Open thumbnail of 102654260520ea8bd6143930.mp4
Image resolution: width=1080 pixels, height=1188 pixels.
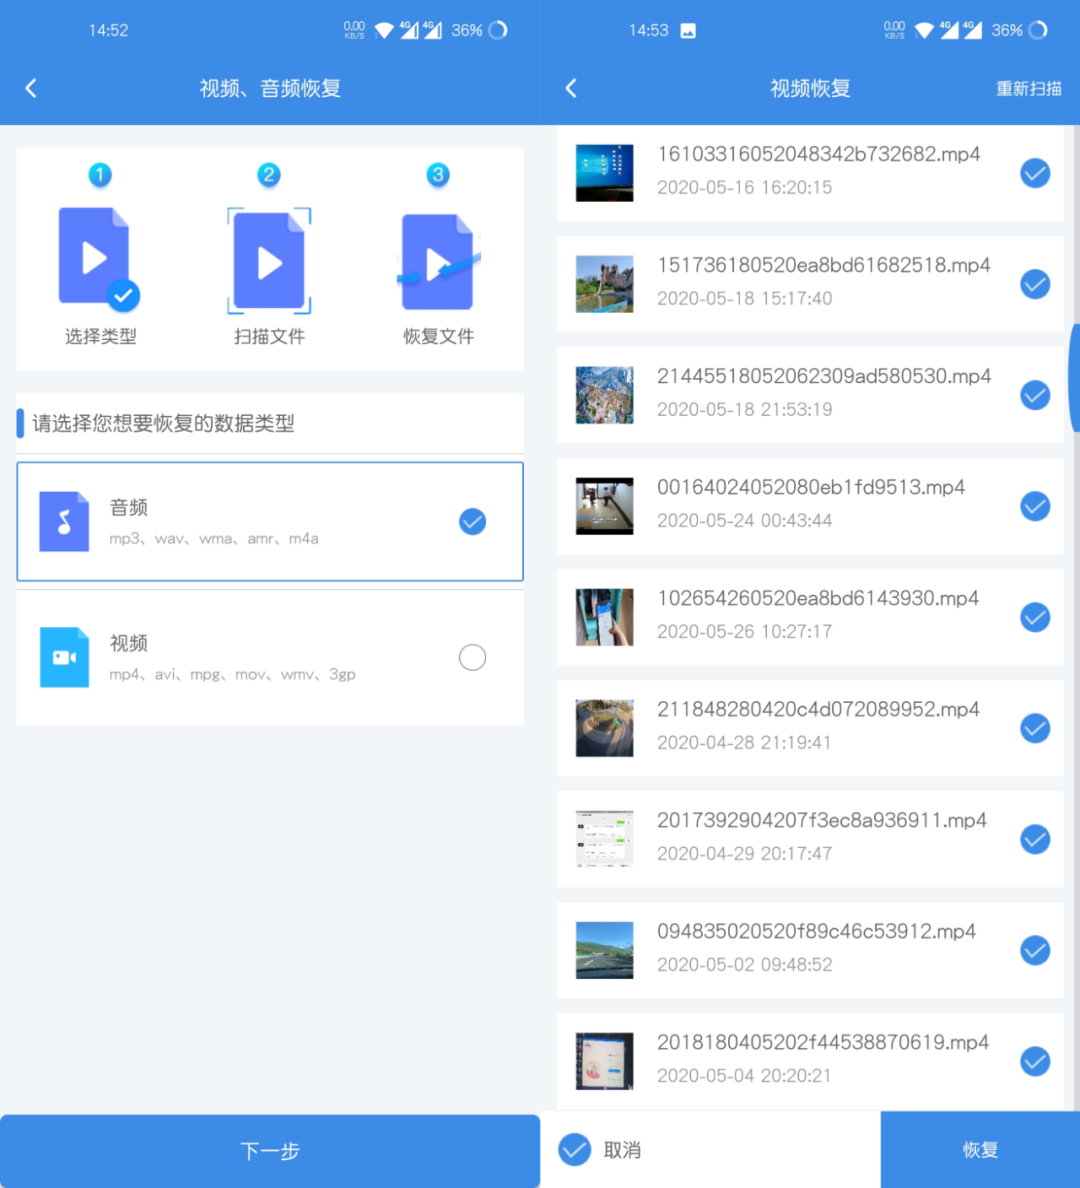click(x=604, y=617)
